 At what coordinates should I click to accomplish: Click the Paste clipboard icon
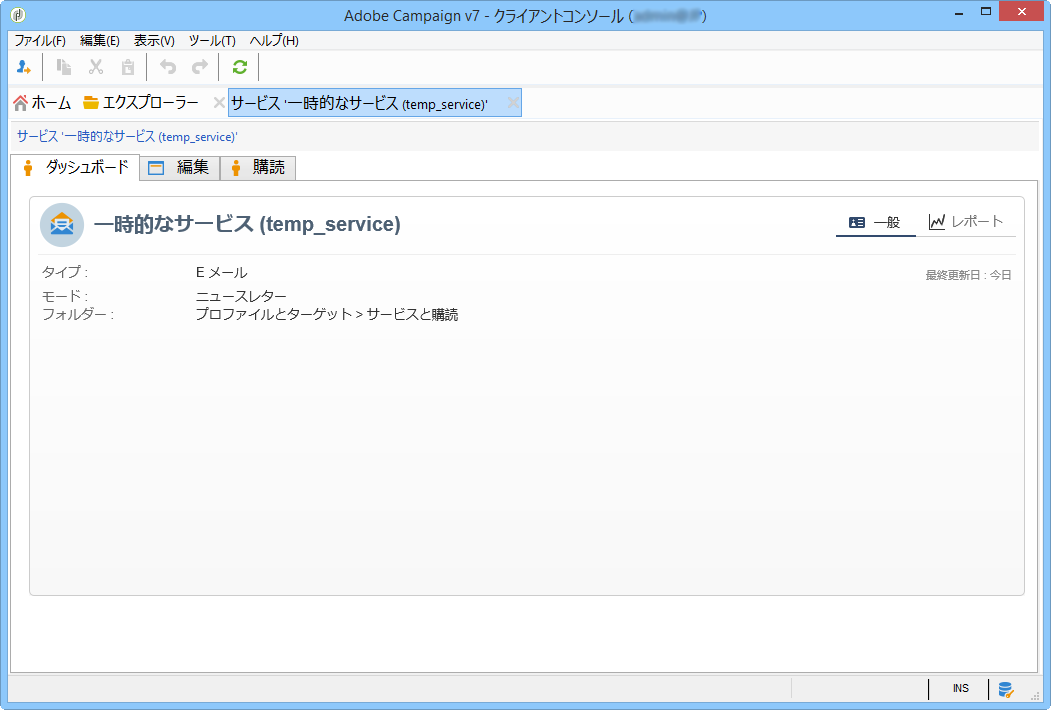click(127, 67)
